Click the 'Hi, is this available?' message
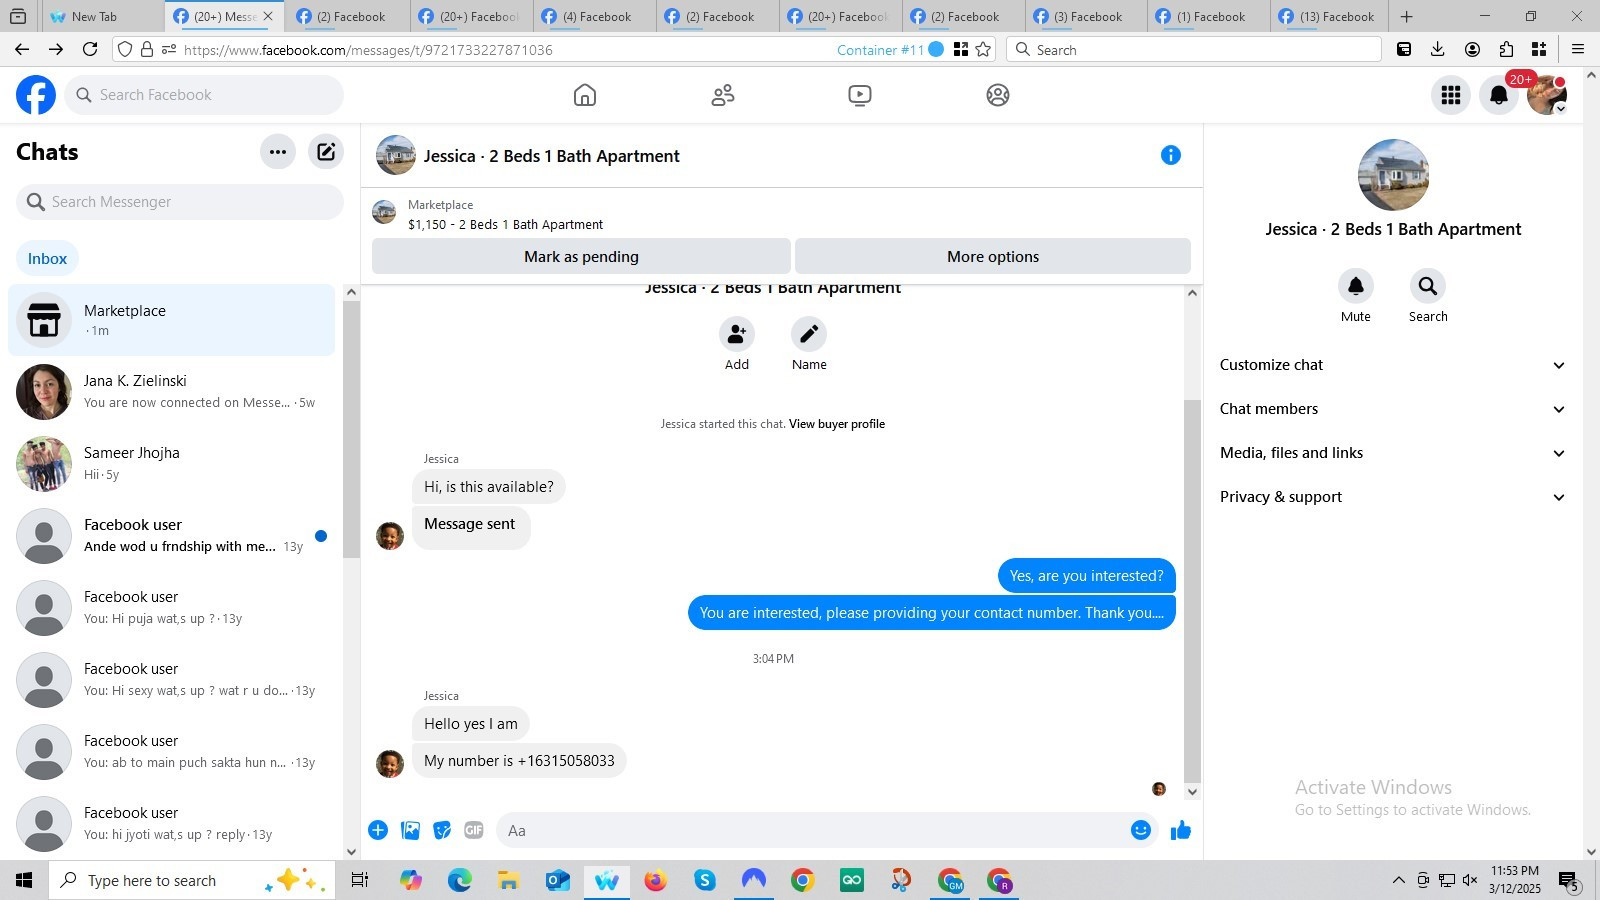 tap(488, 487)
